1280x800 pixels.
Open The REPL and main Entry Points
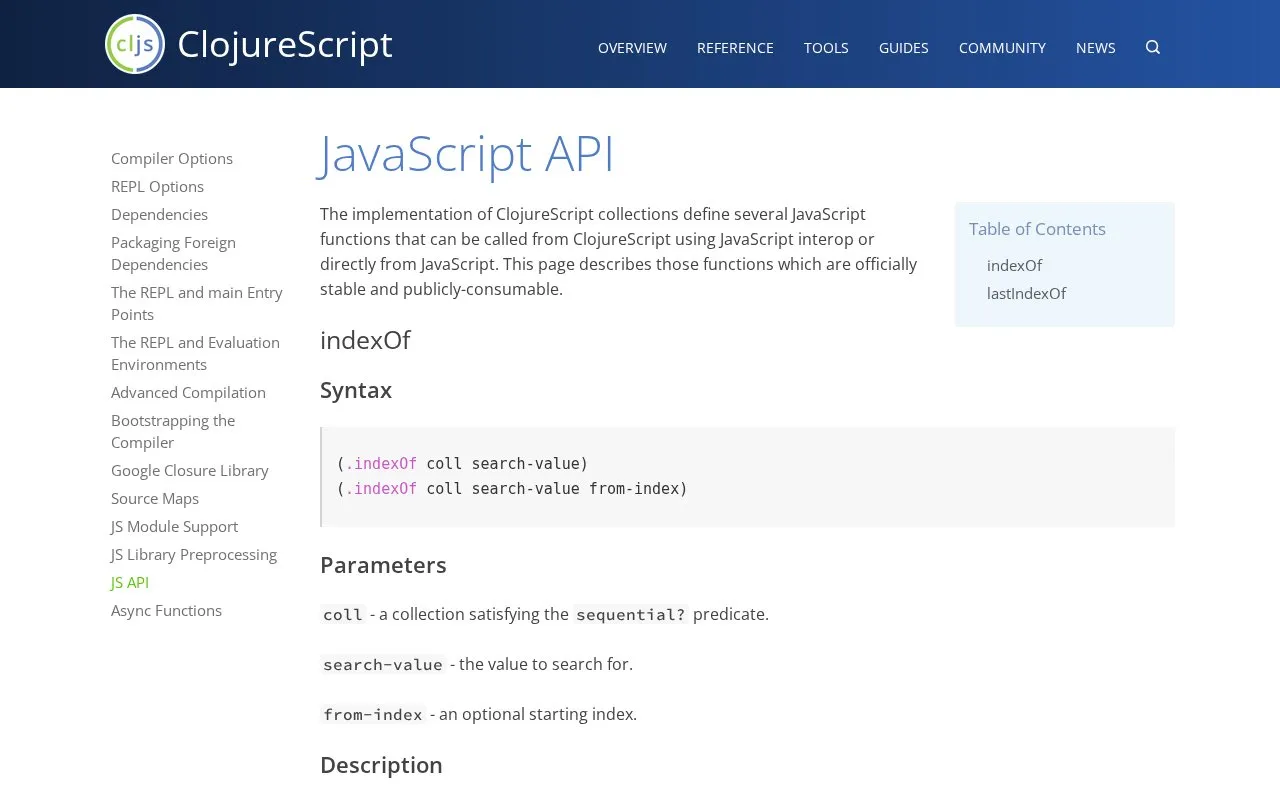click(197, 303)
